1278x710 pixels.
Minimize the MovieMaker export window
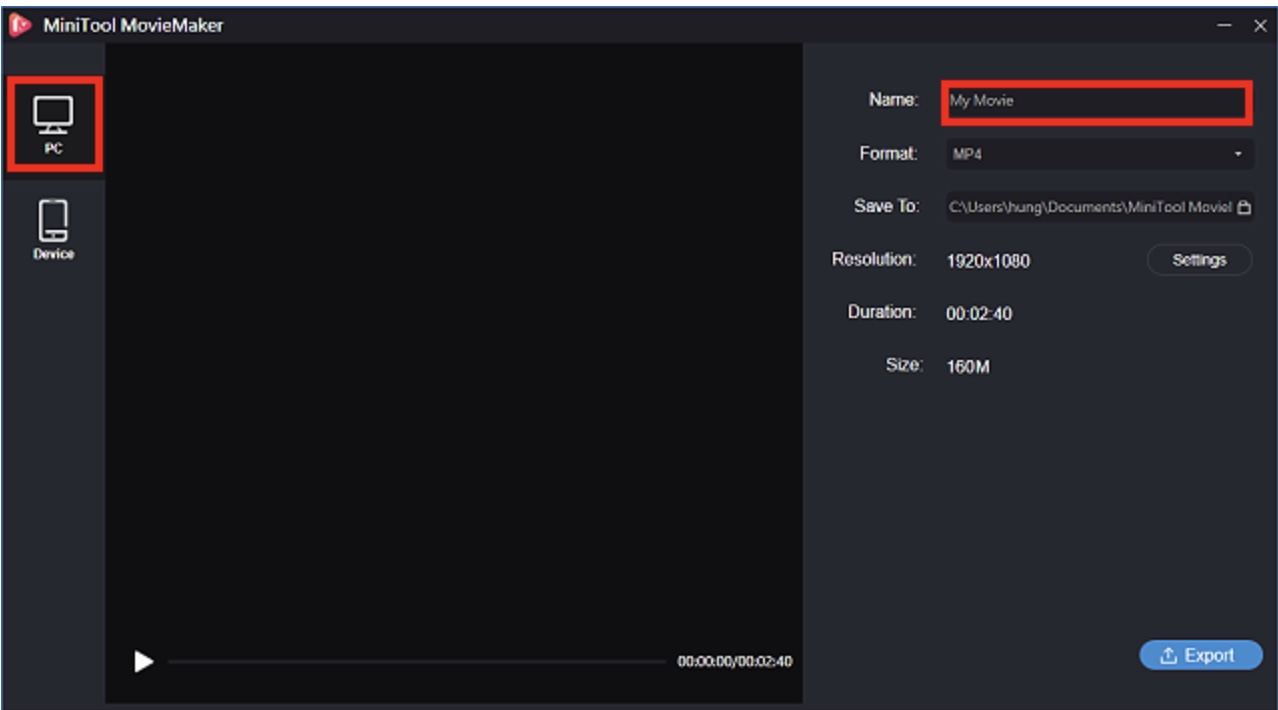coord(1225,26)
